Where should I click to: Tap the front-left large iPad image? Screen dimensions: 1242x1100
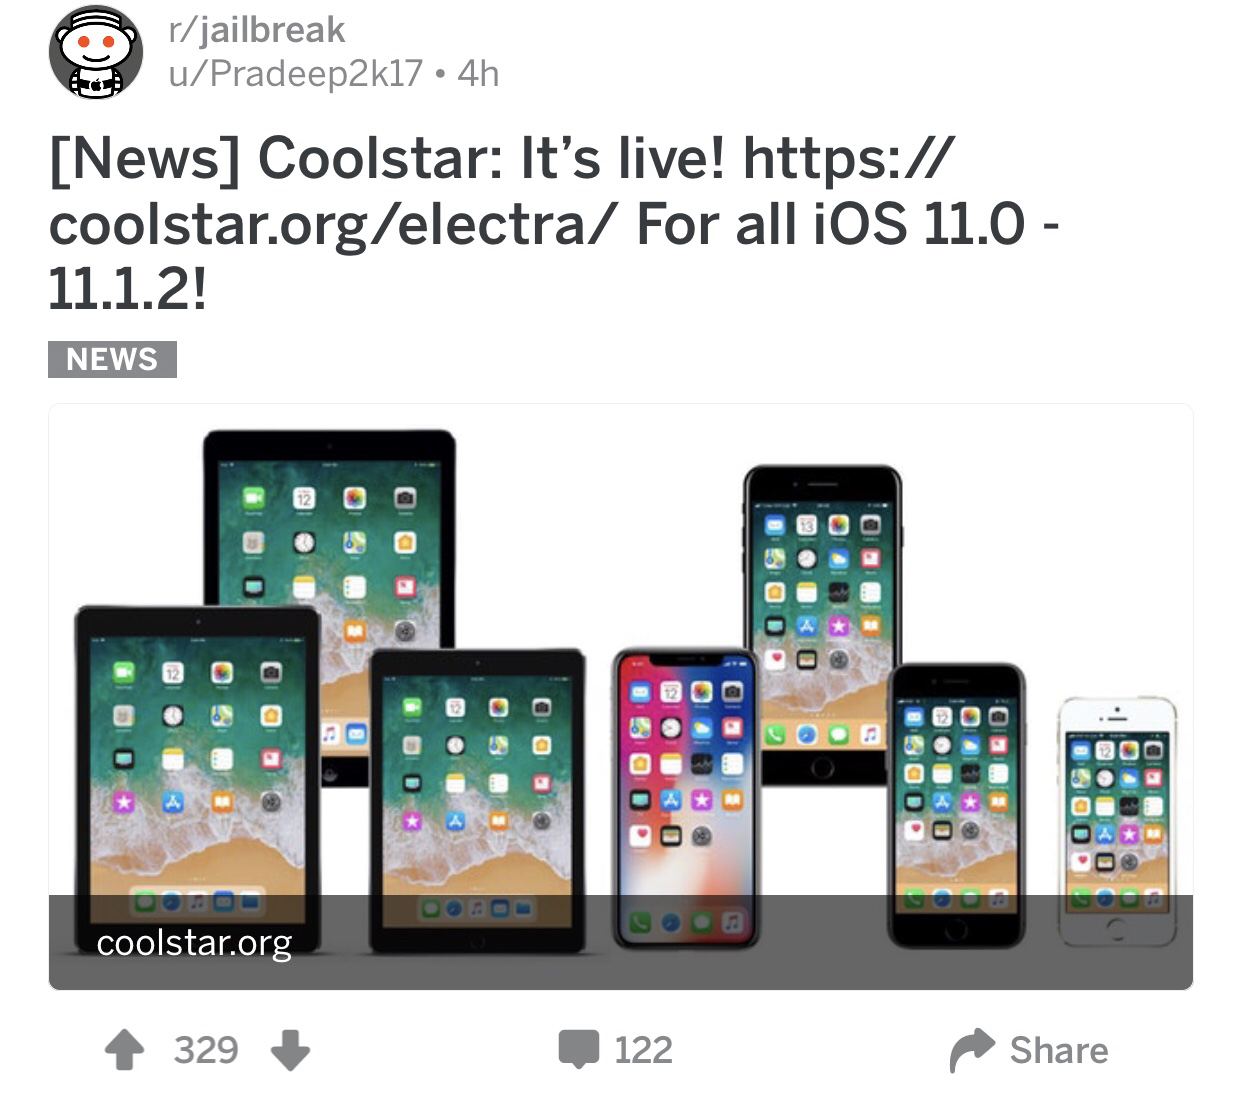(198, 778)
